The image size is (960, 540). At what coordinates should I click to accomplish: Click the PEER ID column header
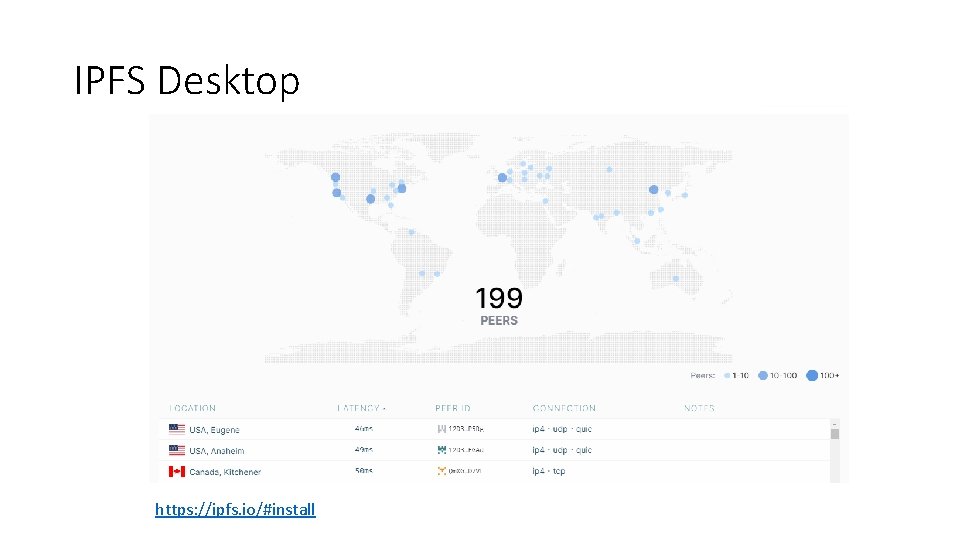pyautogui.click(x=452, y=408)
